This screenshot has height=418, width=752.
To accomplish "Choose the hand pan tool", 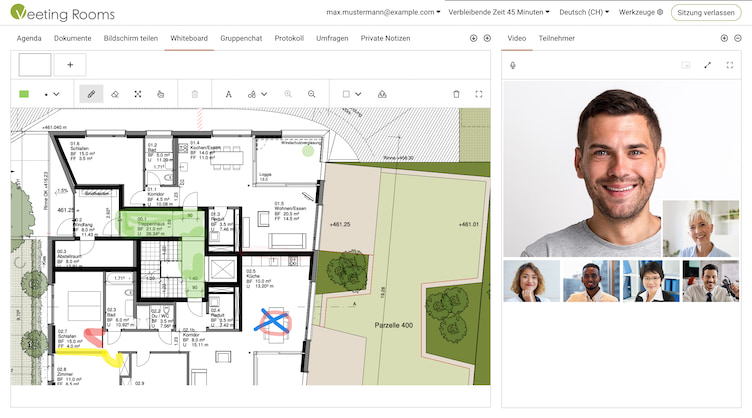I will [161, 94].
